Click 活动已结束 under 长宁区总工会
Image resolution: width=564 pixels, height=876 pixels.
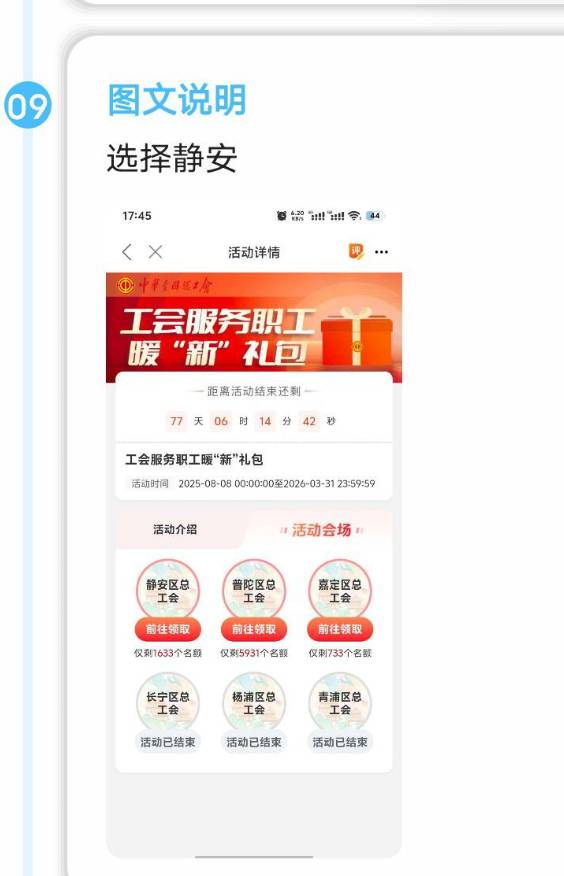pyautogui.click(x=168, y=742)
